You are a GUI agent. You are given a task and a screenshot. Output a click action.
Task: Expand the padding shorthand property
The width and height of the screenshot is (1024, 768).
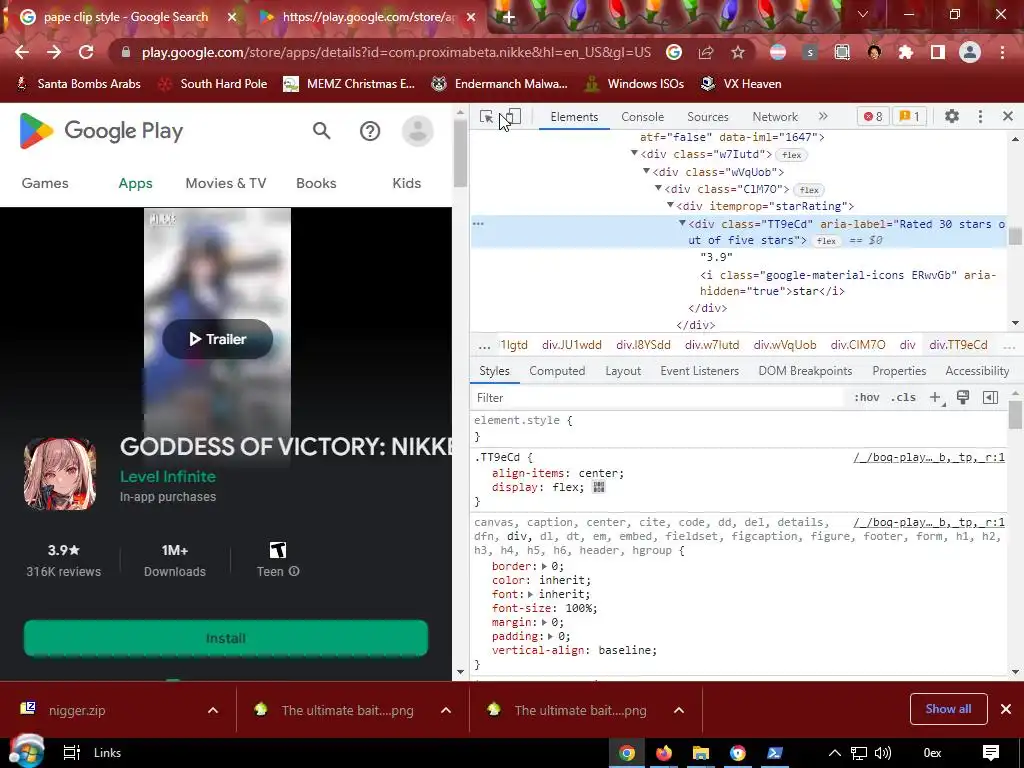[x=551, y=636]
